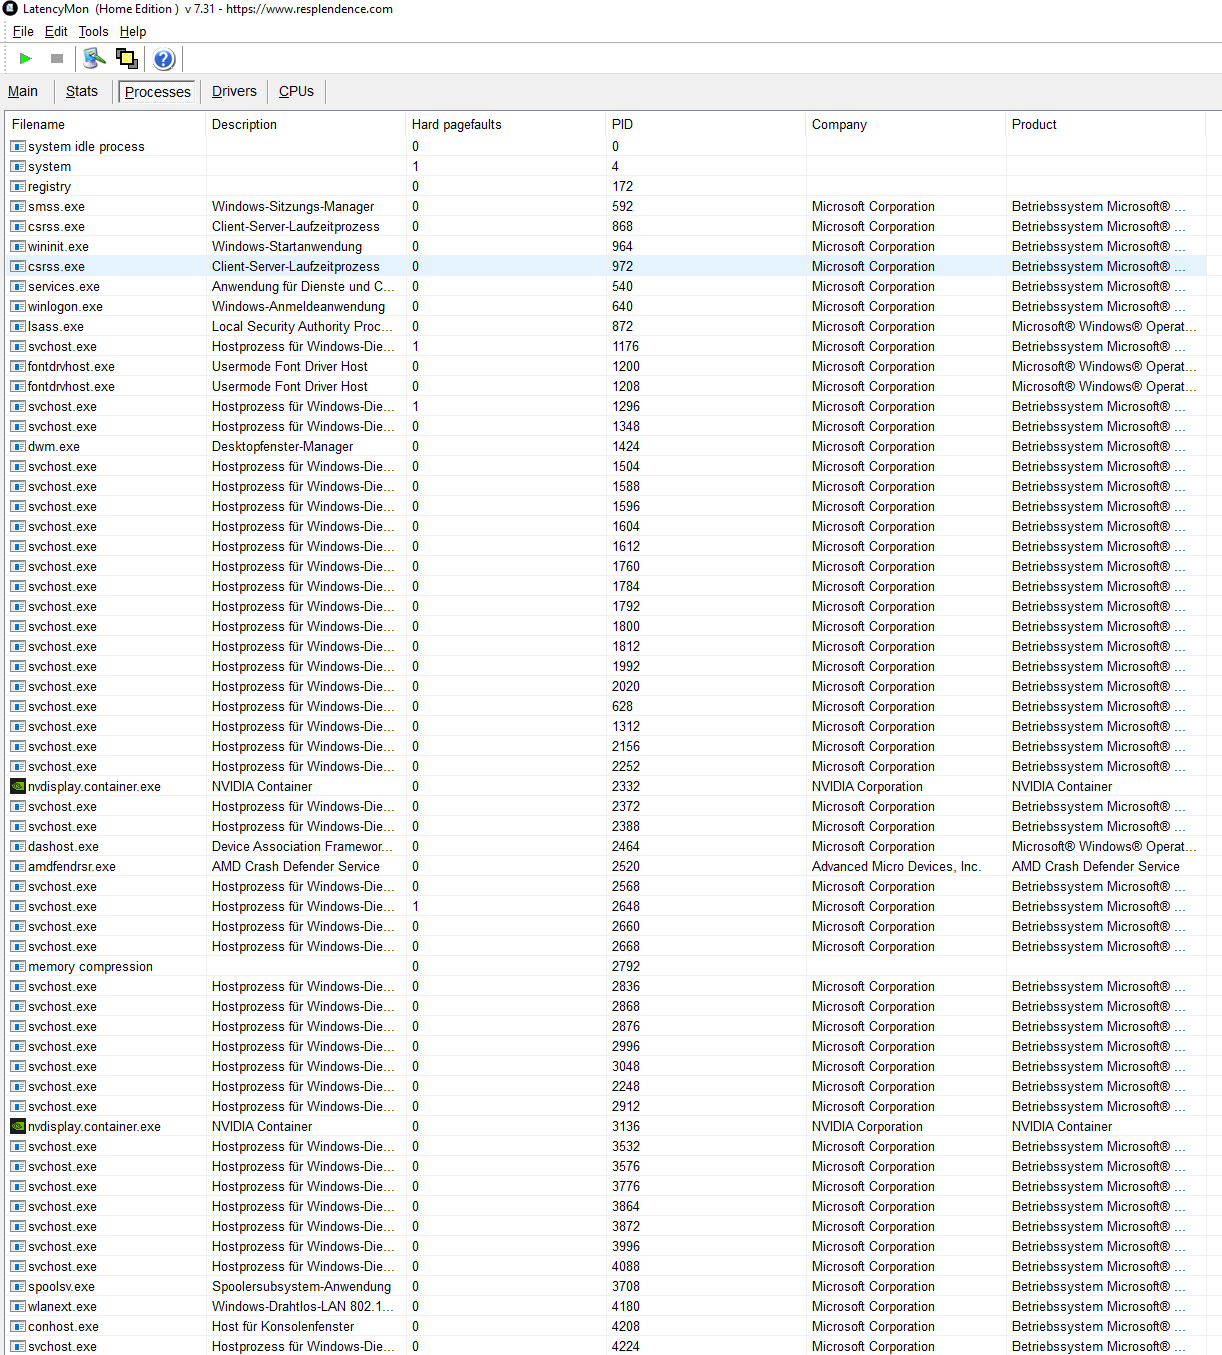Screen dimensions: 1222x1355
Task: Click 'Desktopfenster-Manager' description cell
Action: 282,446
